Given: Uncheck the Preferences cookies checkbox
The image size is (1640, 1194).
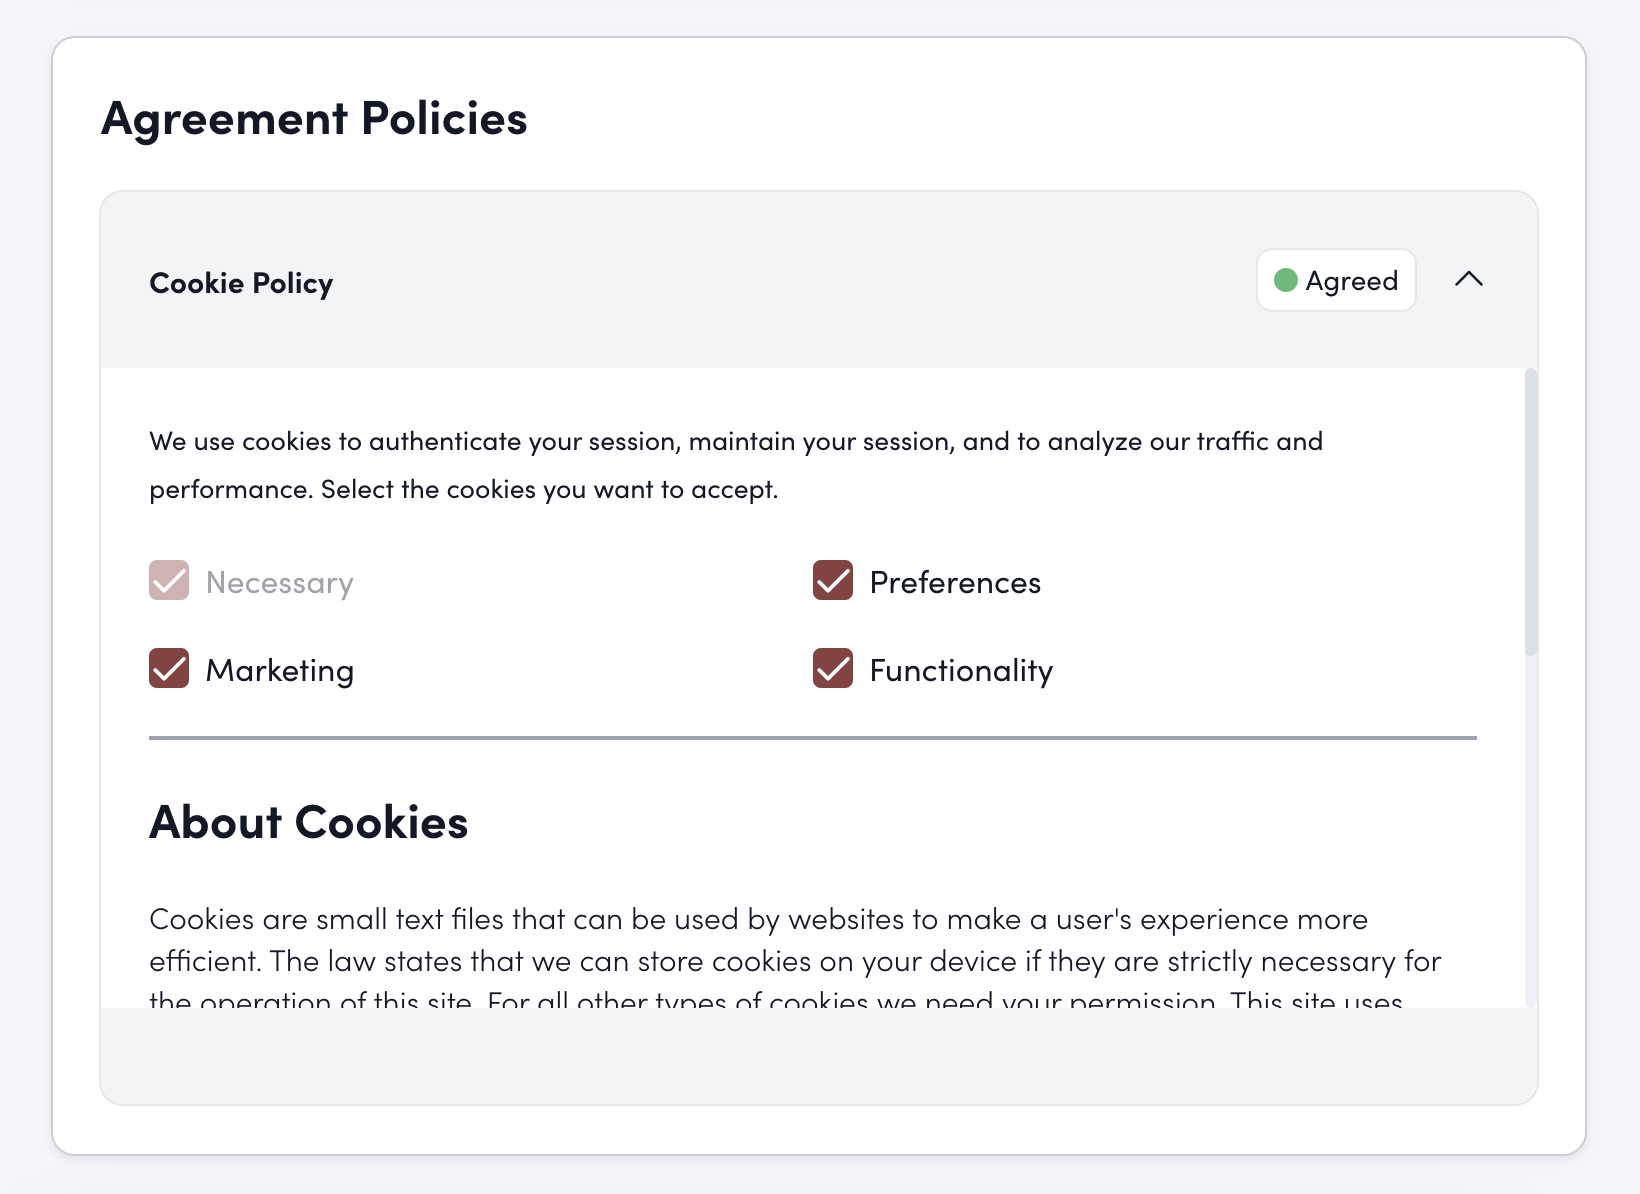Looking at the screenshot, I should click(833, 581).
